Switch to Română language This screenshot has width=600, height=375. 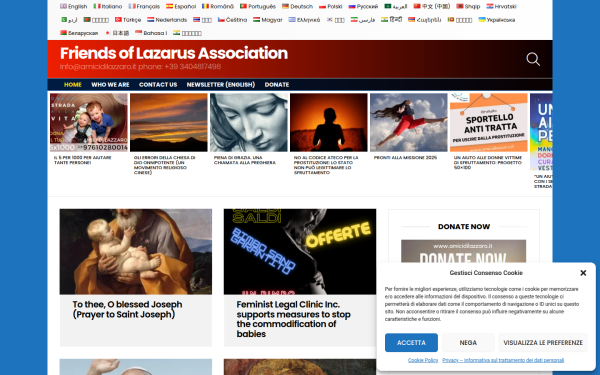217,6
